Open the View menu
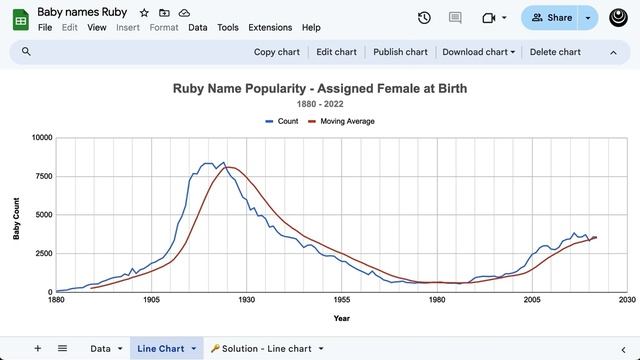This screenshot has width=640, height=360. click(97, 27)
